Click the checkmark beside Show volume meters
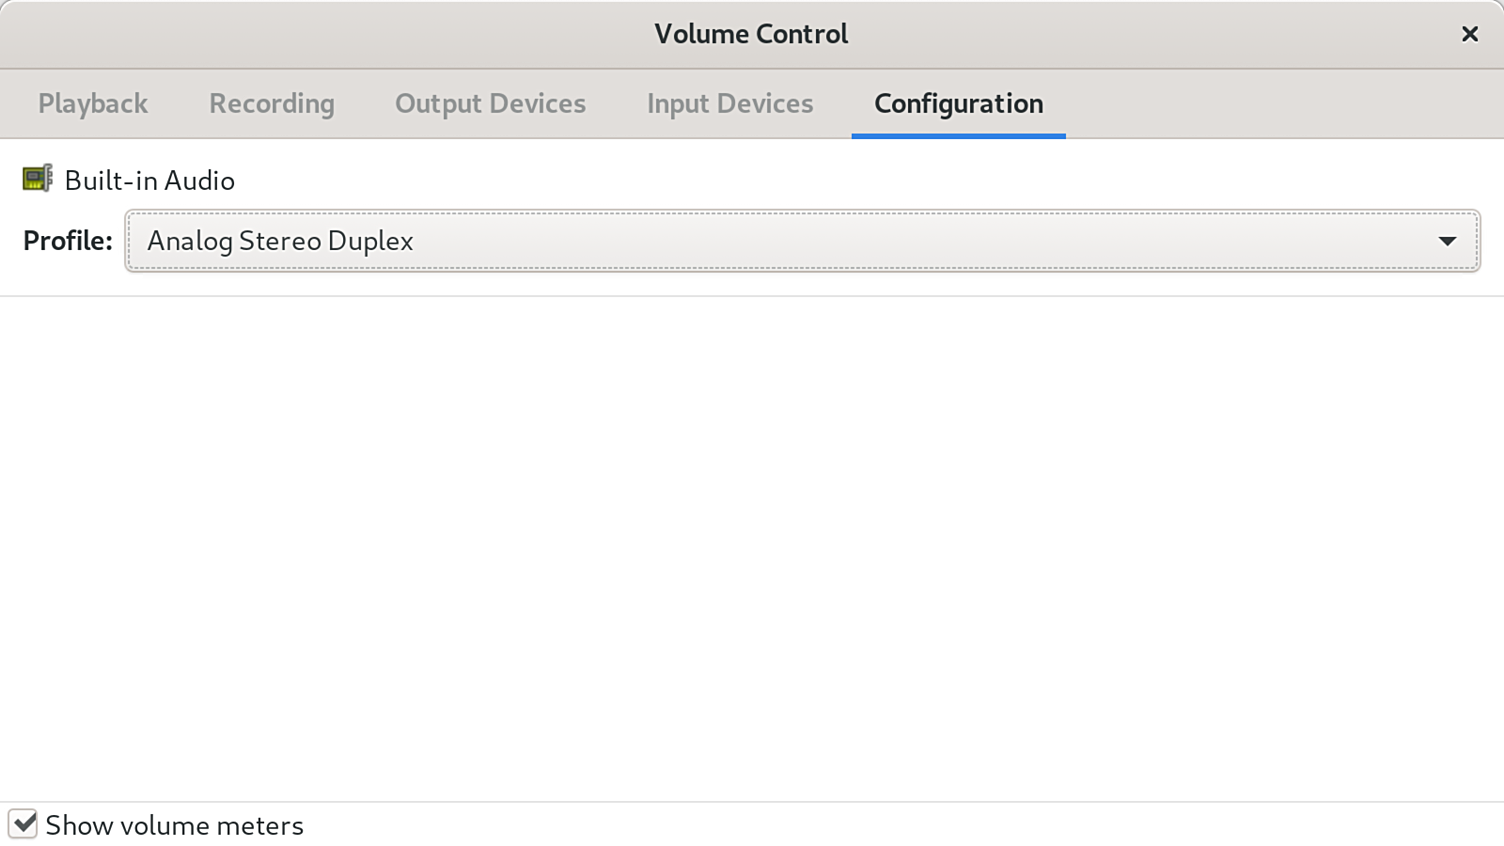Image resolution: width=1504 pixels, height=846 pixels. click(x=23, y=824)
